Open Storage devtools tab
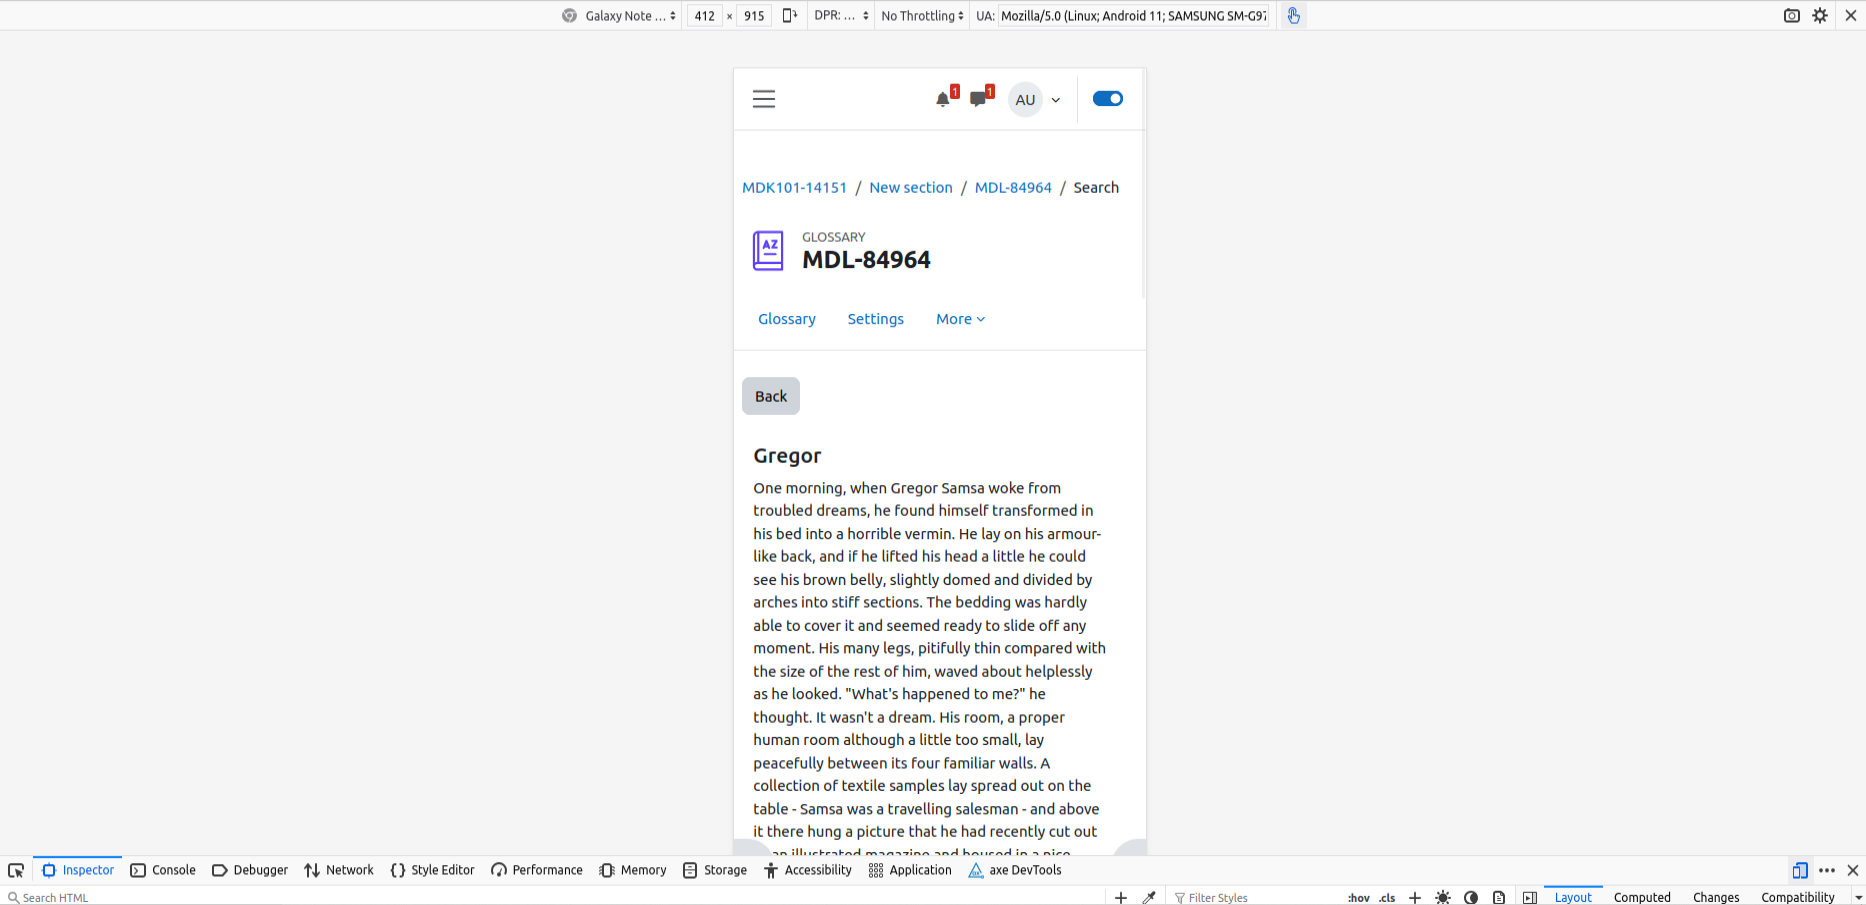The width and height of the screenshot is (1866, 905). click(715, 870)
